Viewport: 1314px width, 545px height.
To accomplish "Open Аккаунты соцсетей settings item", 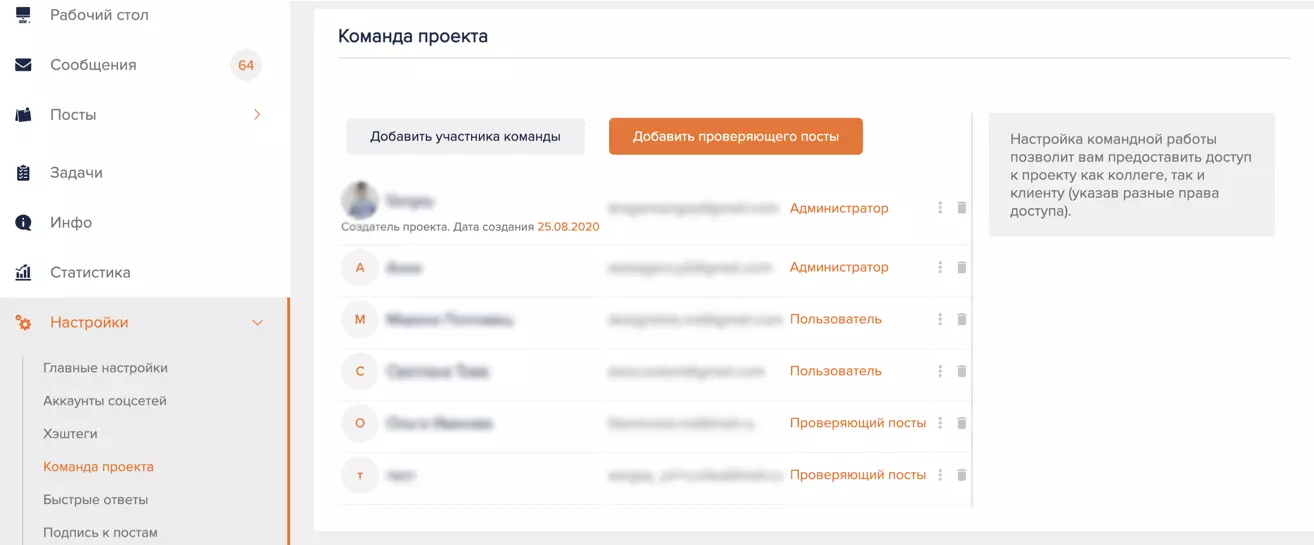I will tap(105, 401).
